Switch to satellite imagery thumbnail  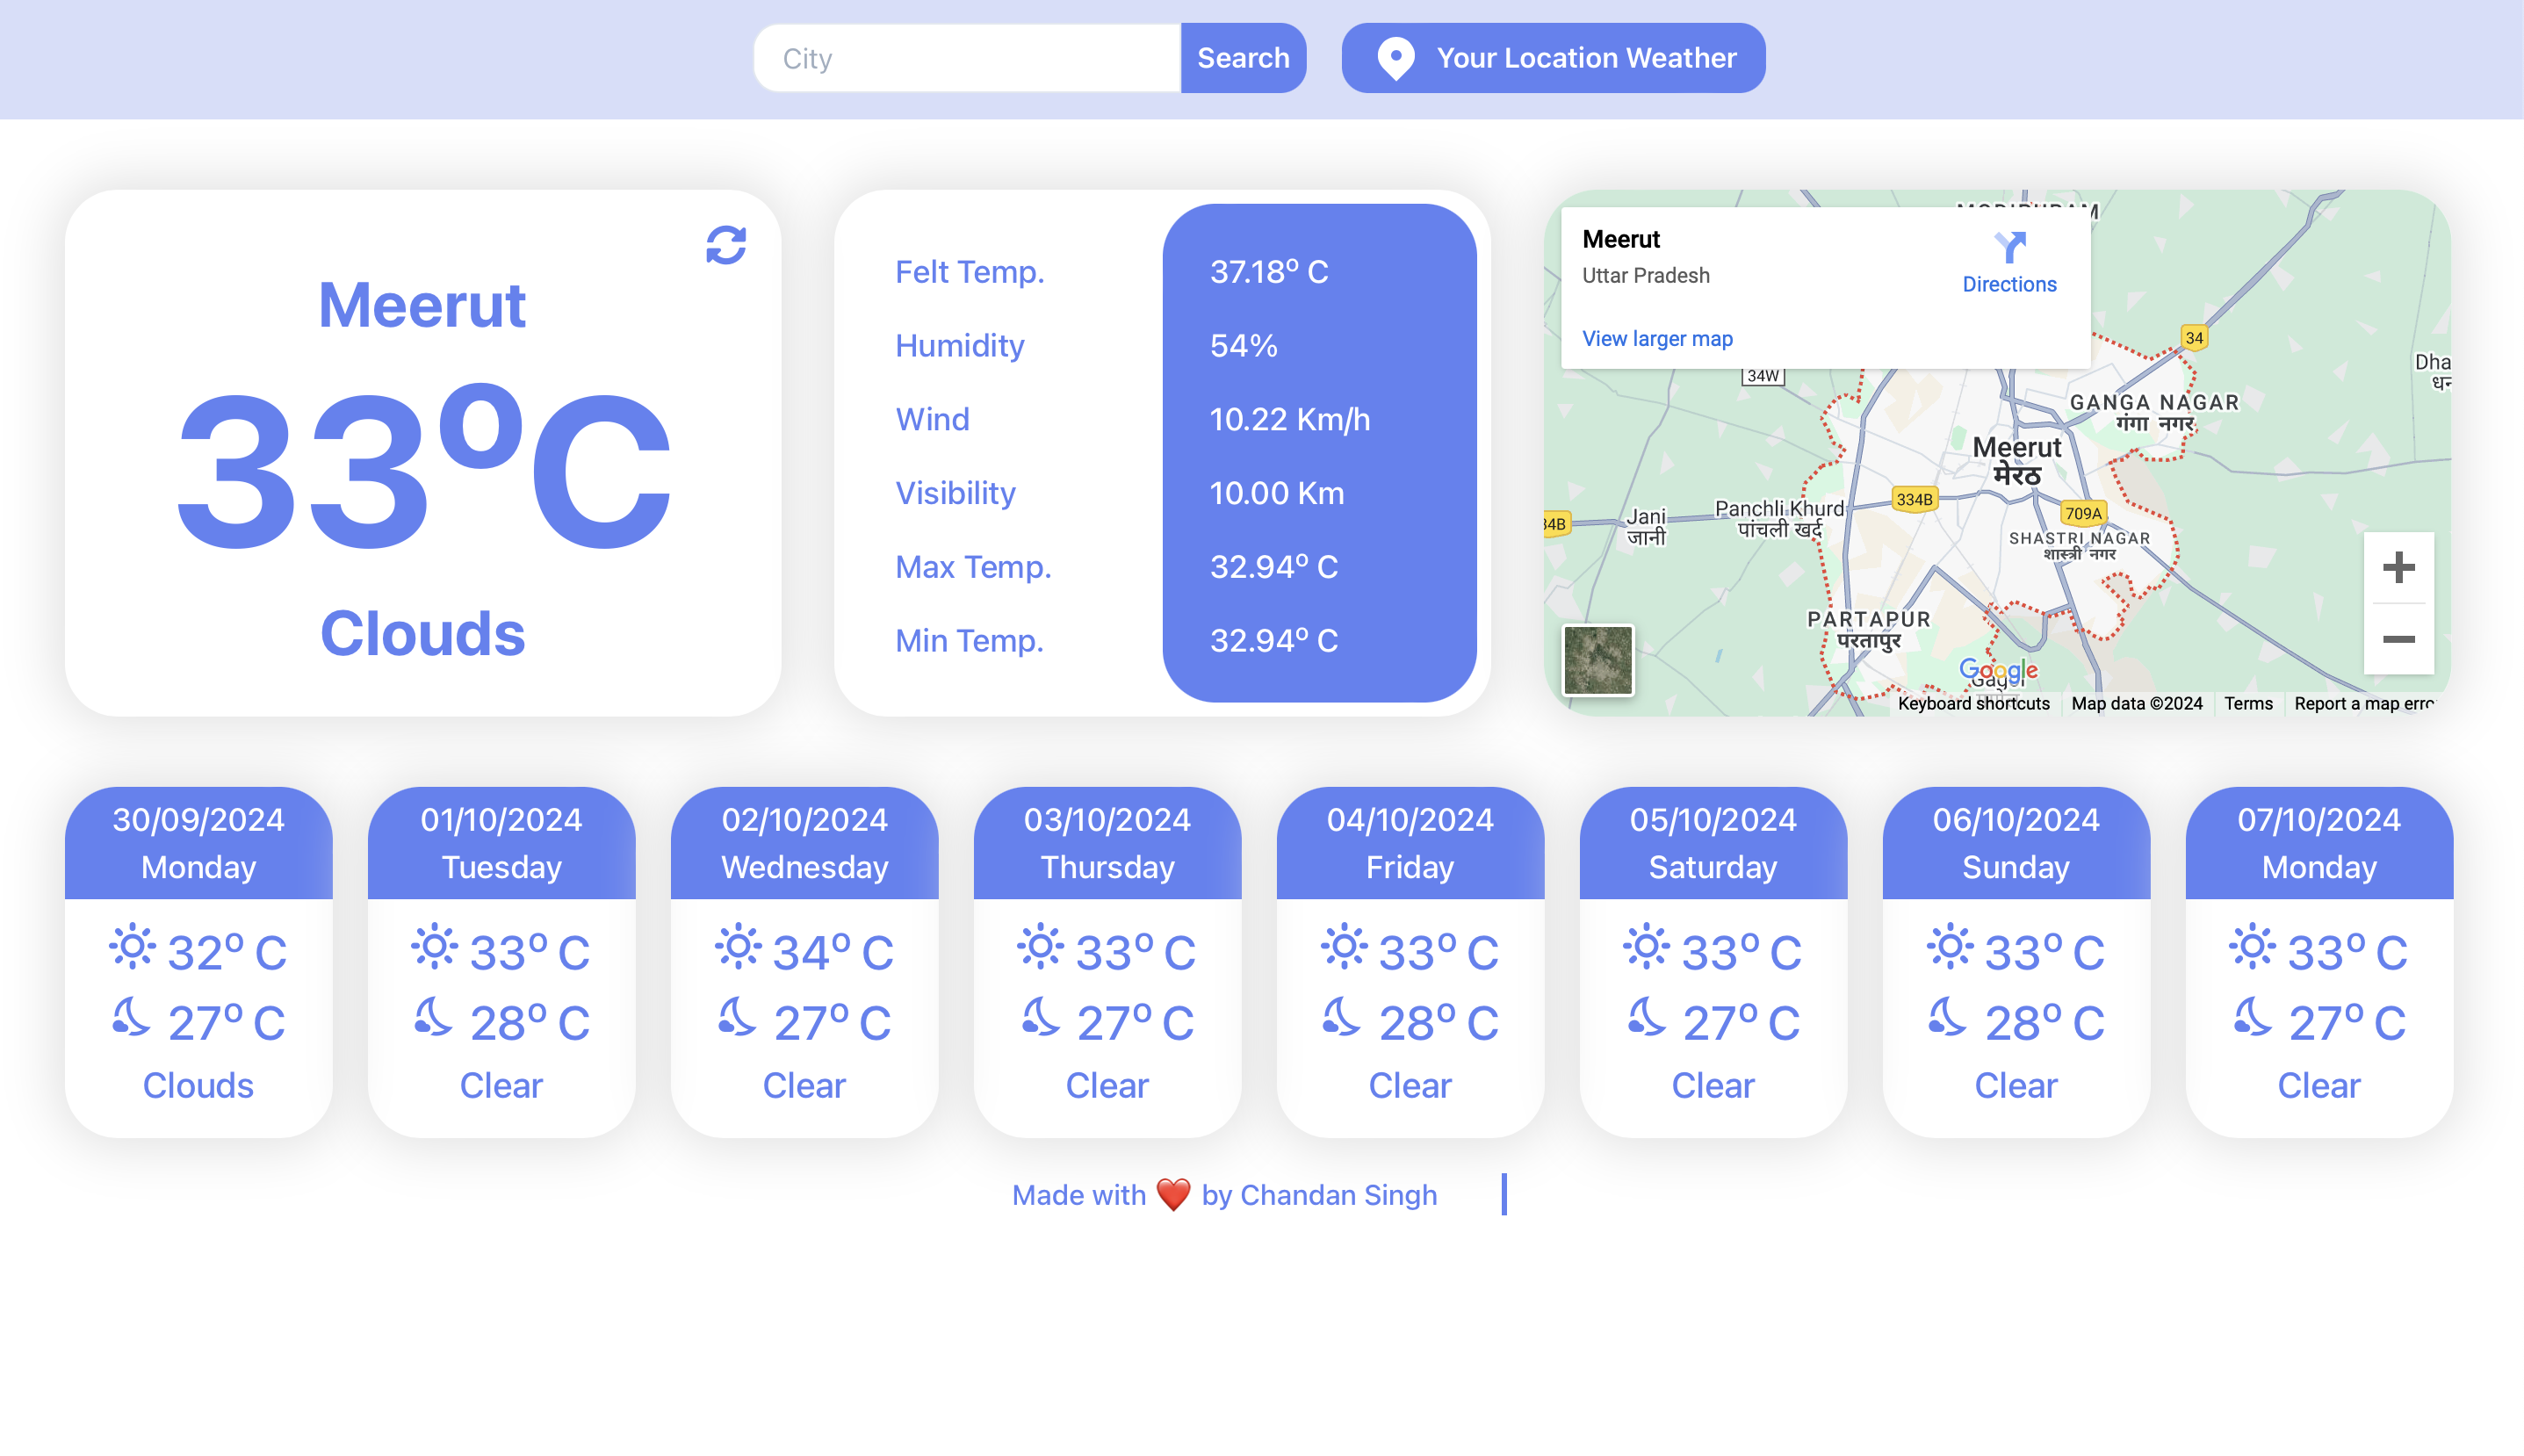tap(1598, 660)
